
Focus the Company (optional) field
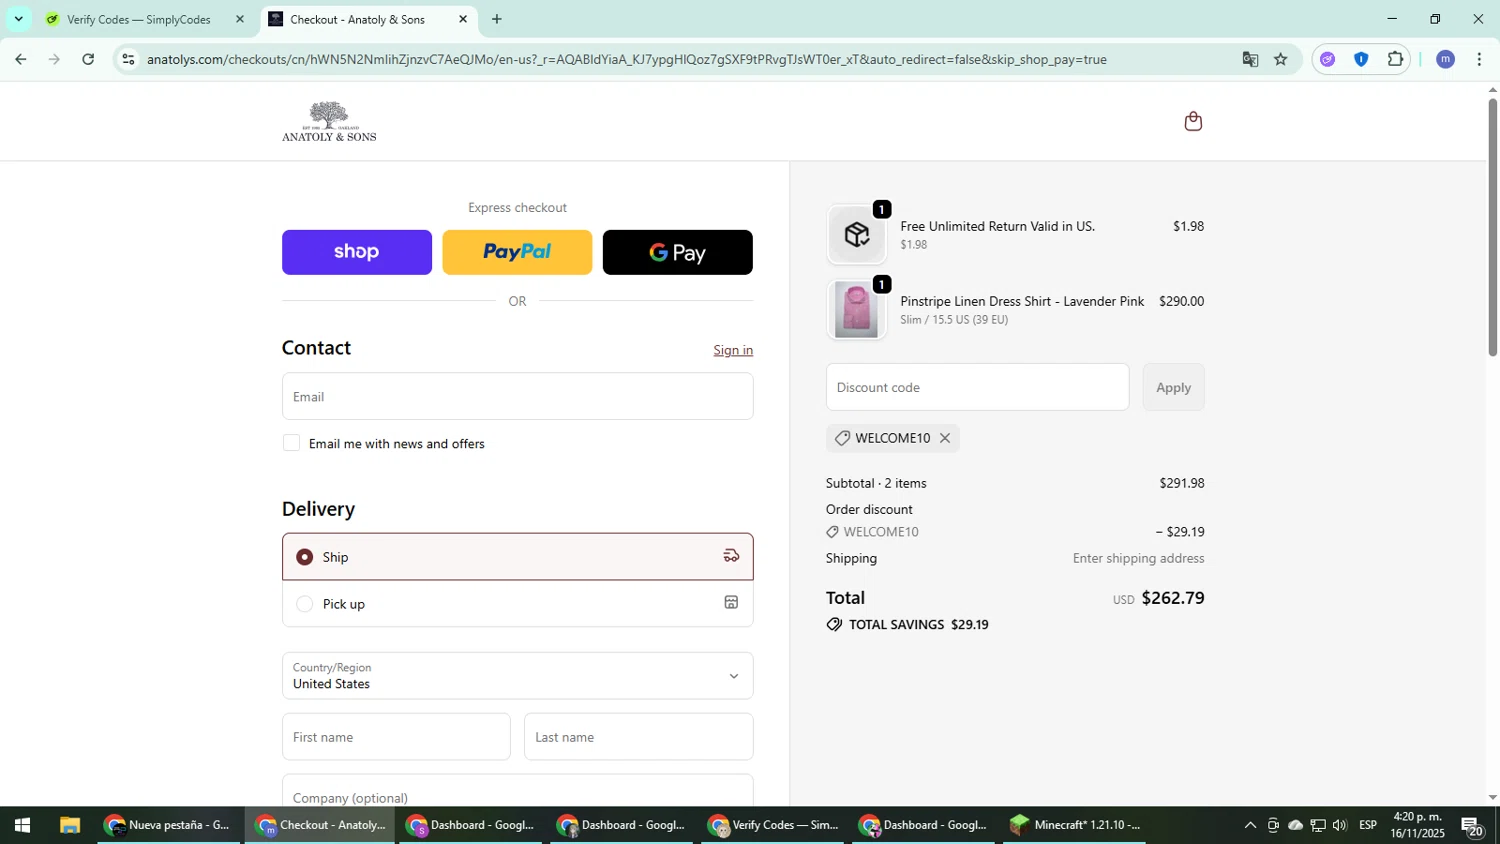pyautogui.click(x=517, y=790)
